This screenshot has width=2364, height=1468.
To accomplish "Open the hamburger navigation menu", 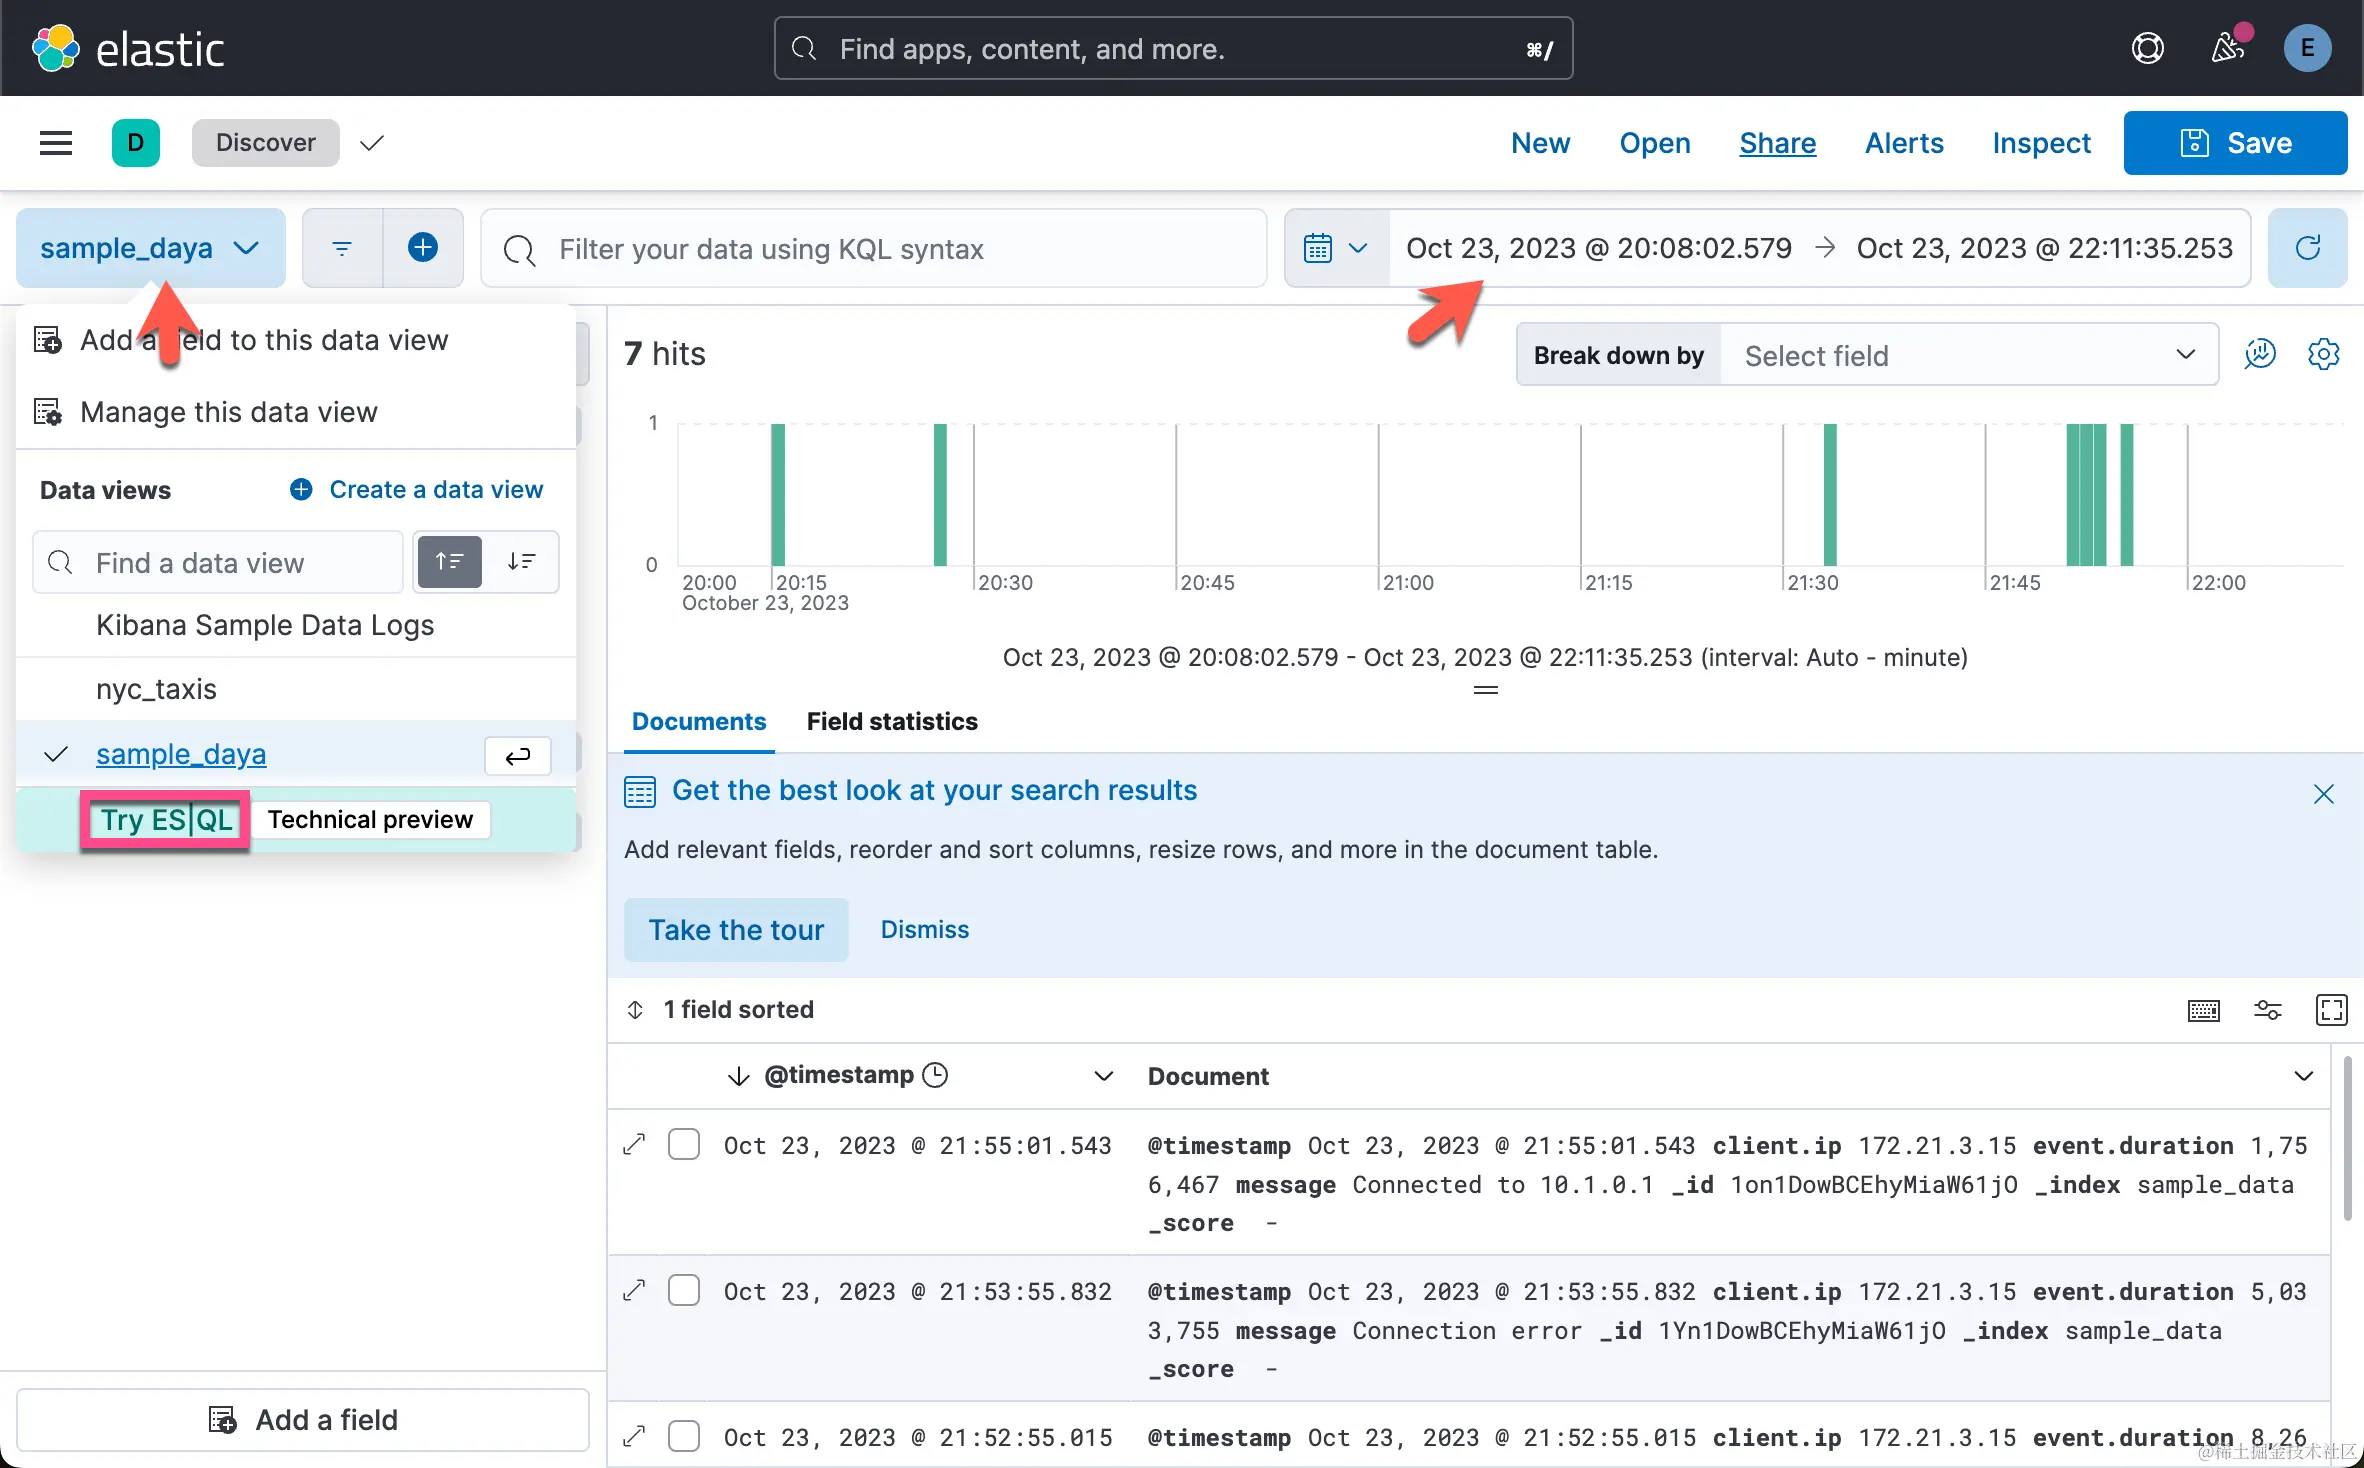I will click(56, 143).
